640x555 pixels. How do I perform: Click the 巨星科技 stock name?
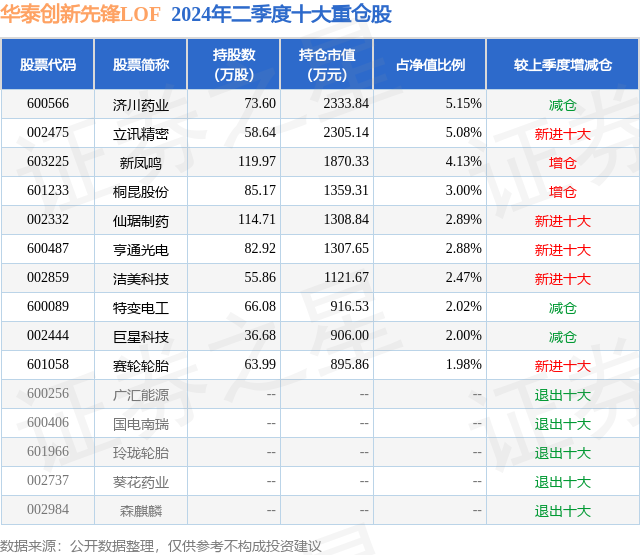[141, 337]
